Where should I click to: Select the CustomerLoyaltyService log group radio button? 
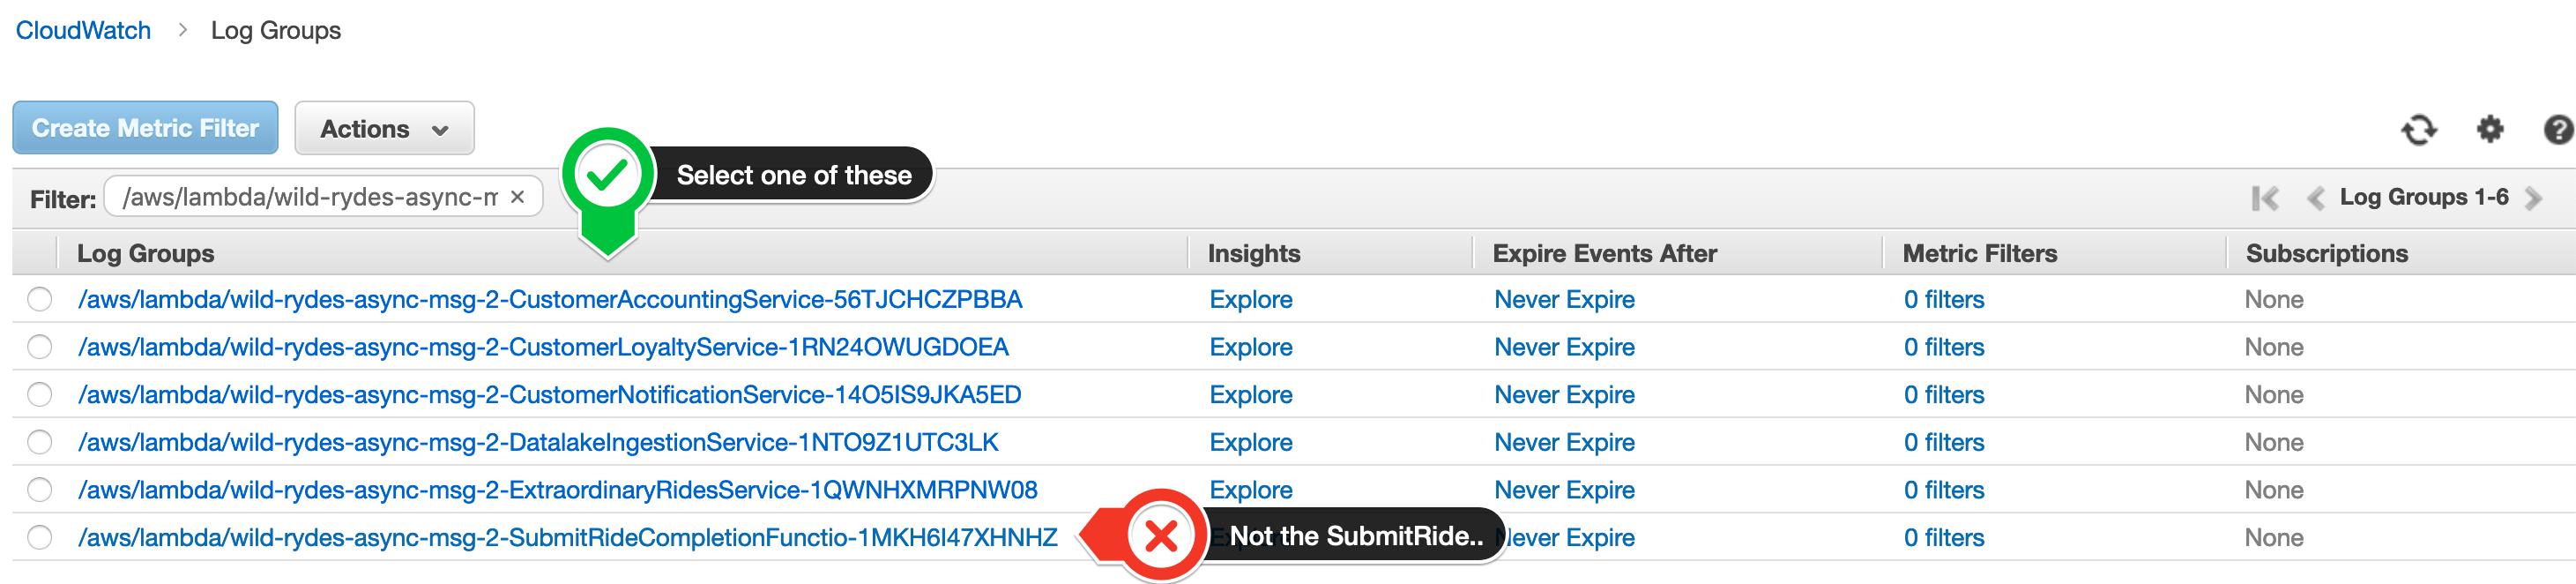(40, 347)
